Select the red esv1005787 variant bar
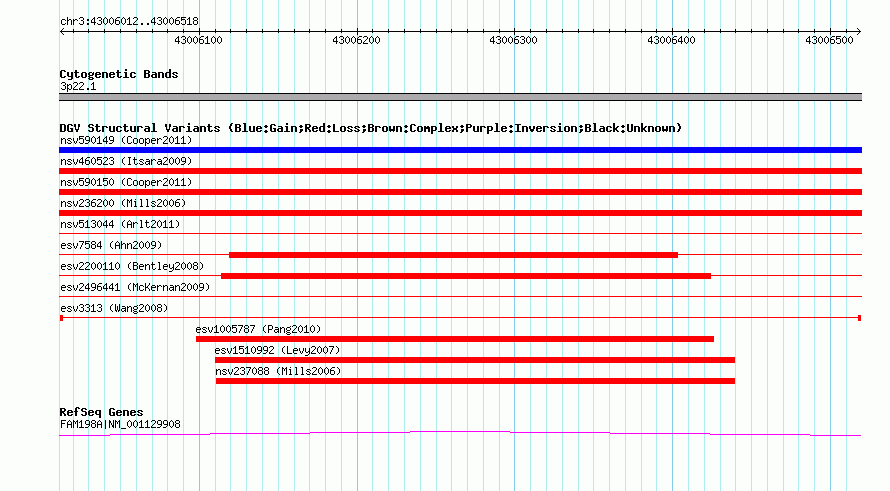 point(455,339)
